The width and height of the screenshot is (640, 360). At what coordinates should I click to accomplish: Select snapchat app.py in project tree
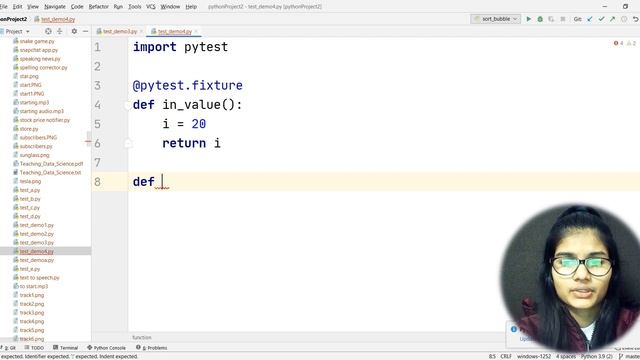39,50
